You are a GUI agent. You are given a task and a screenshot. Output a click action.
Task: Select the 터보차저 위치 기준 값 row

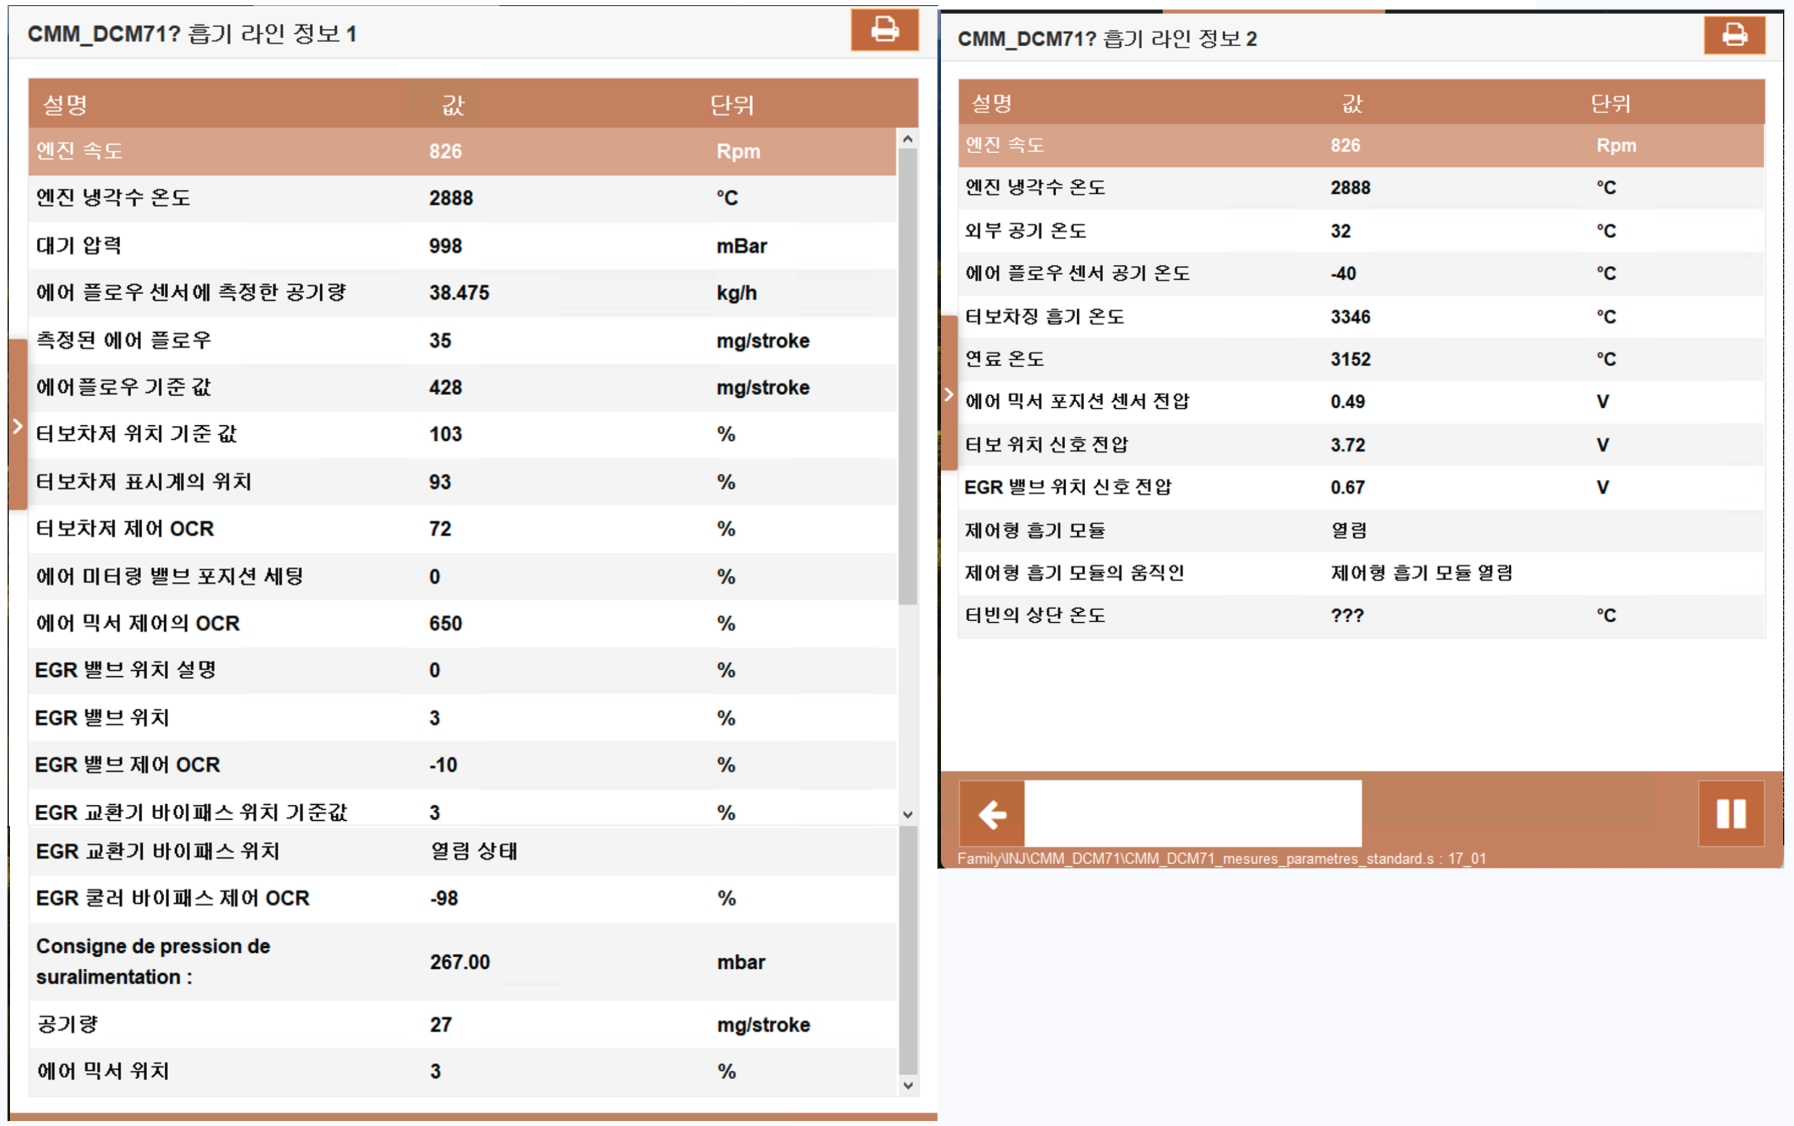pos(462,434)
